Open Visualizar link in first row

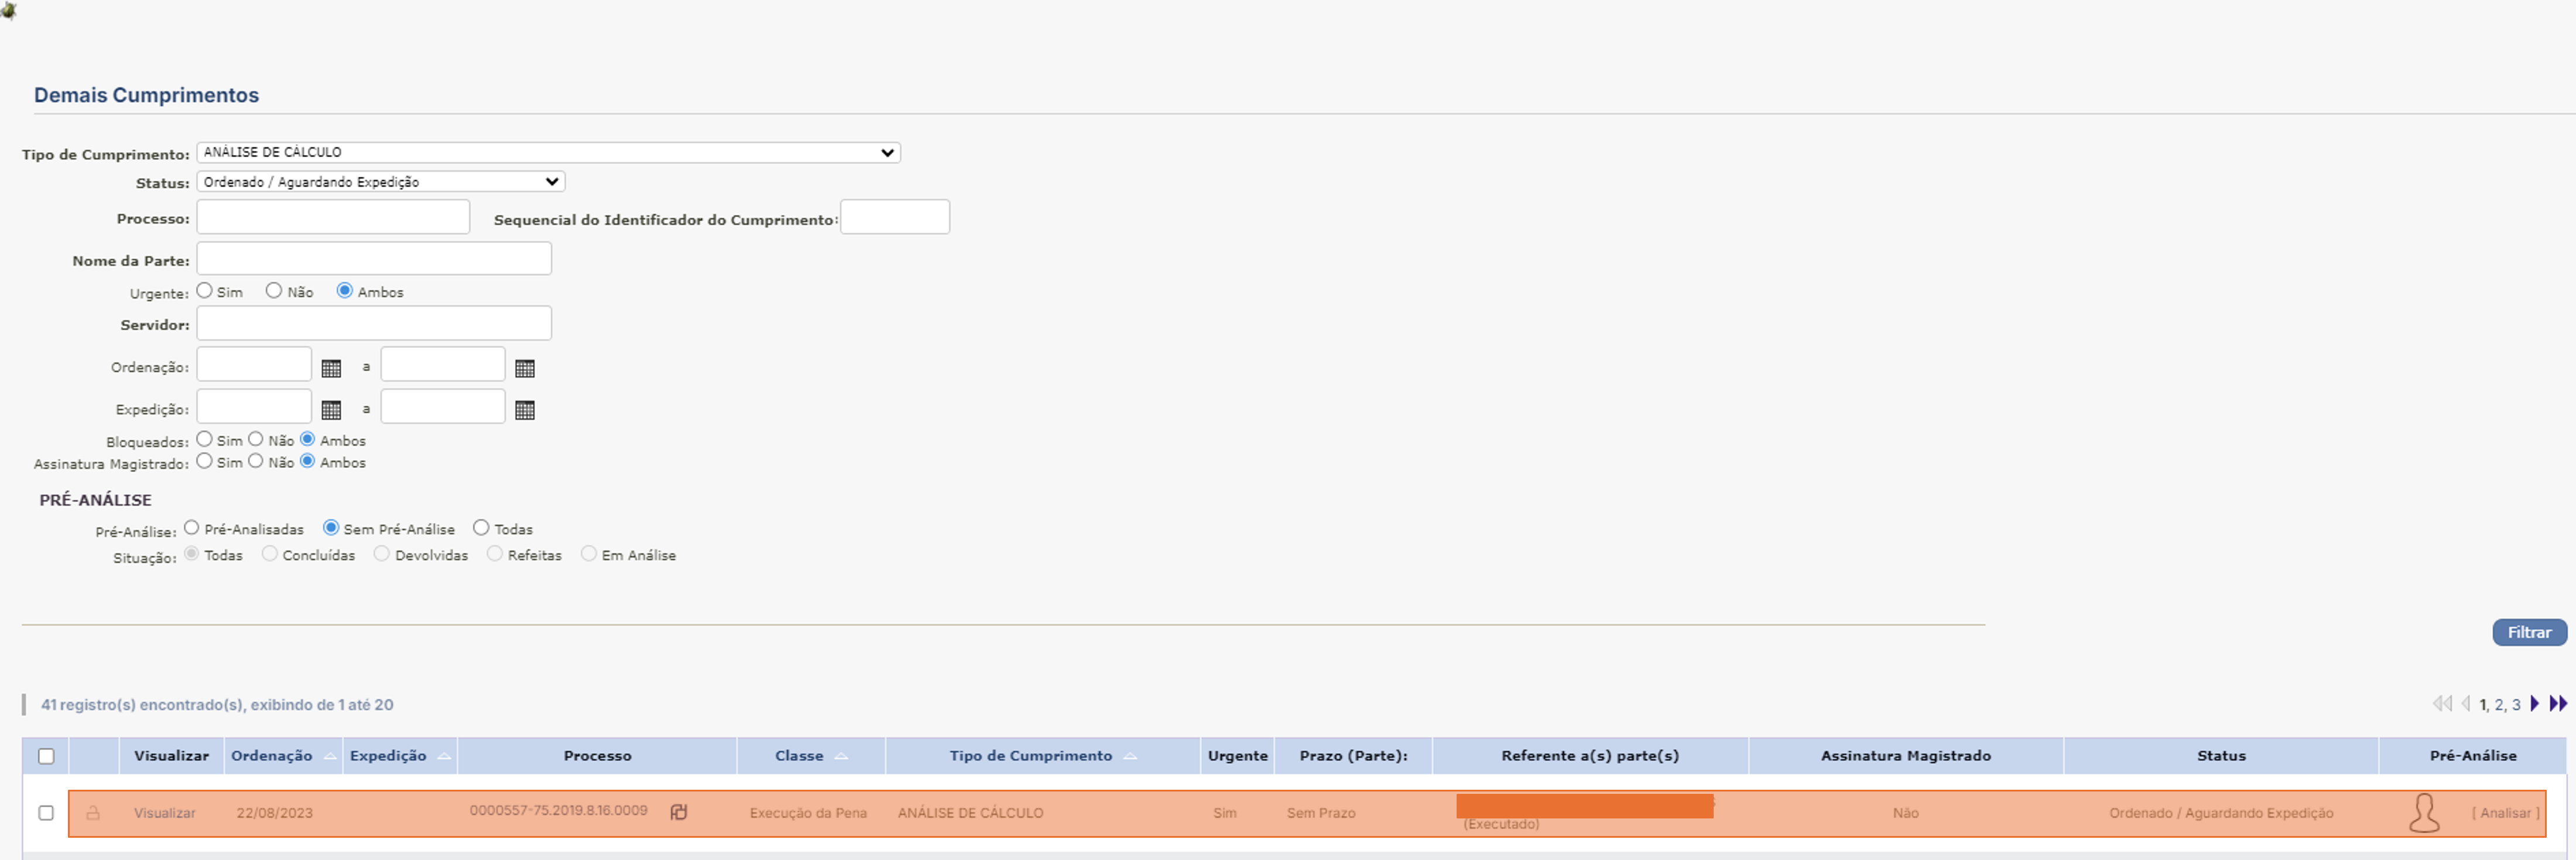pos(165,813)
